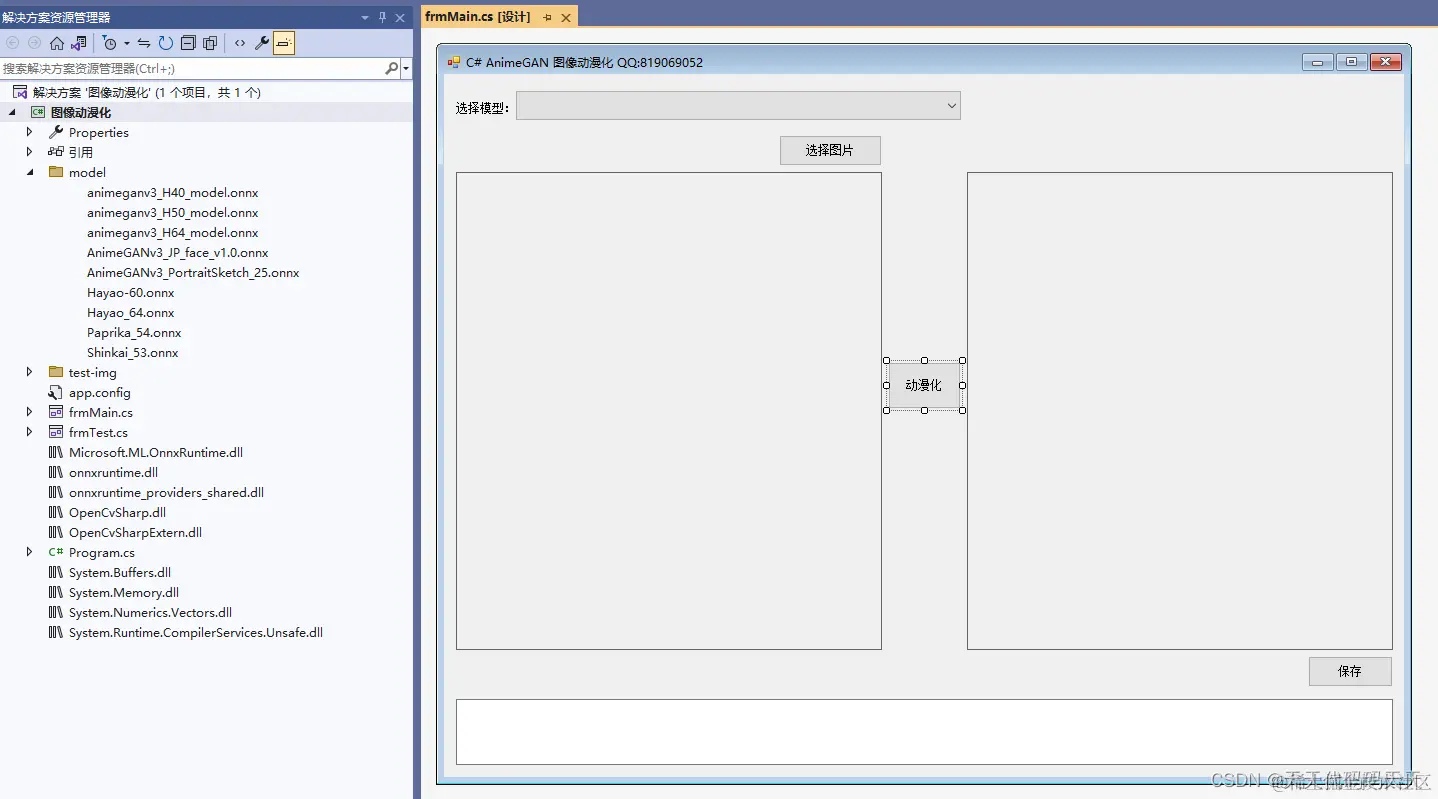The image size is (1438, 799).
Task: Select the model folder icon
Action: (56, 172)
